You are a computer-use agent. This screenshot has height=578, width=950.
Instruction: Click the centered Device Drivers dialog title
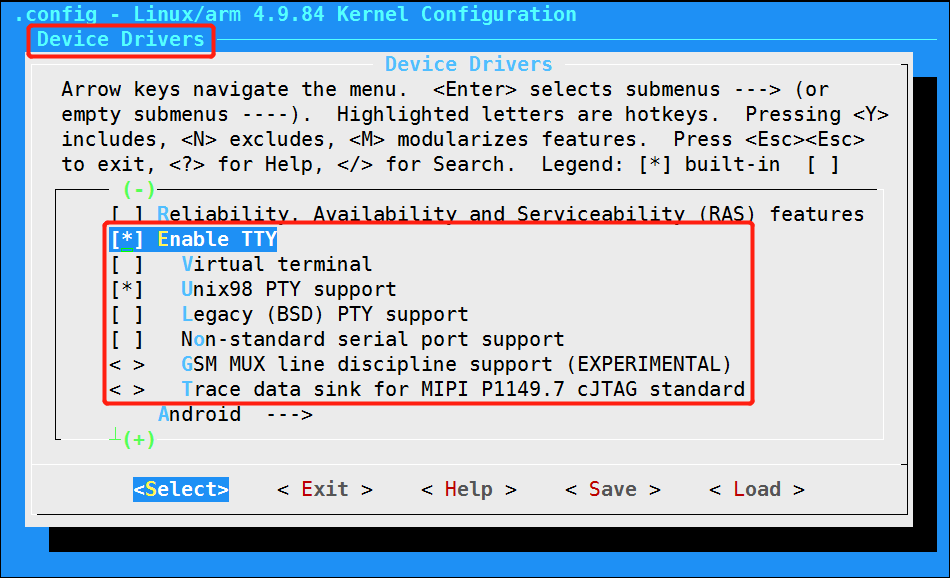point(468,64)
